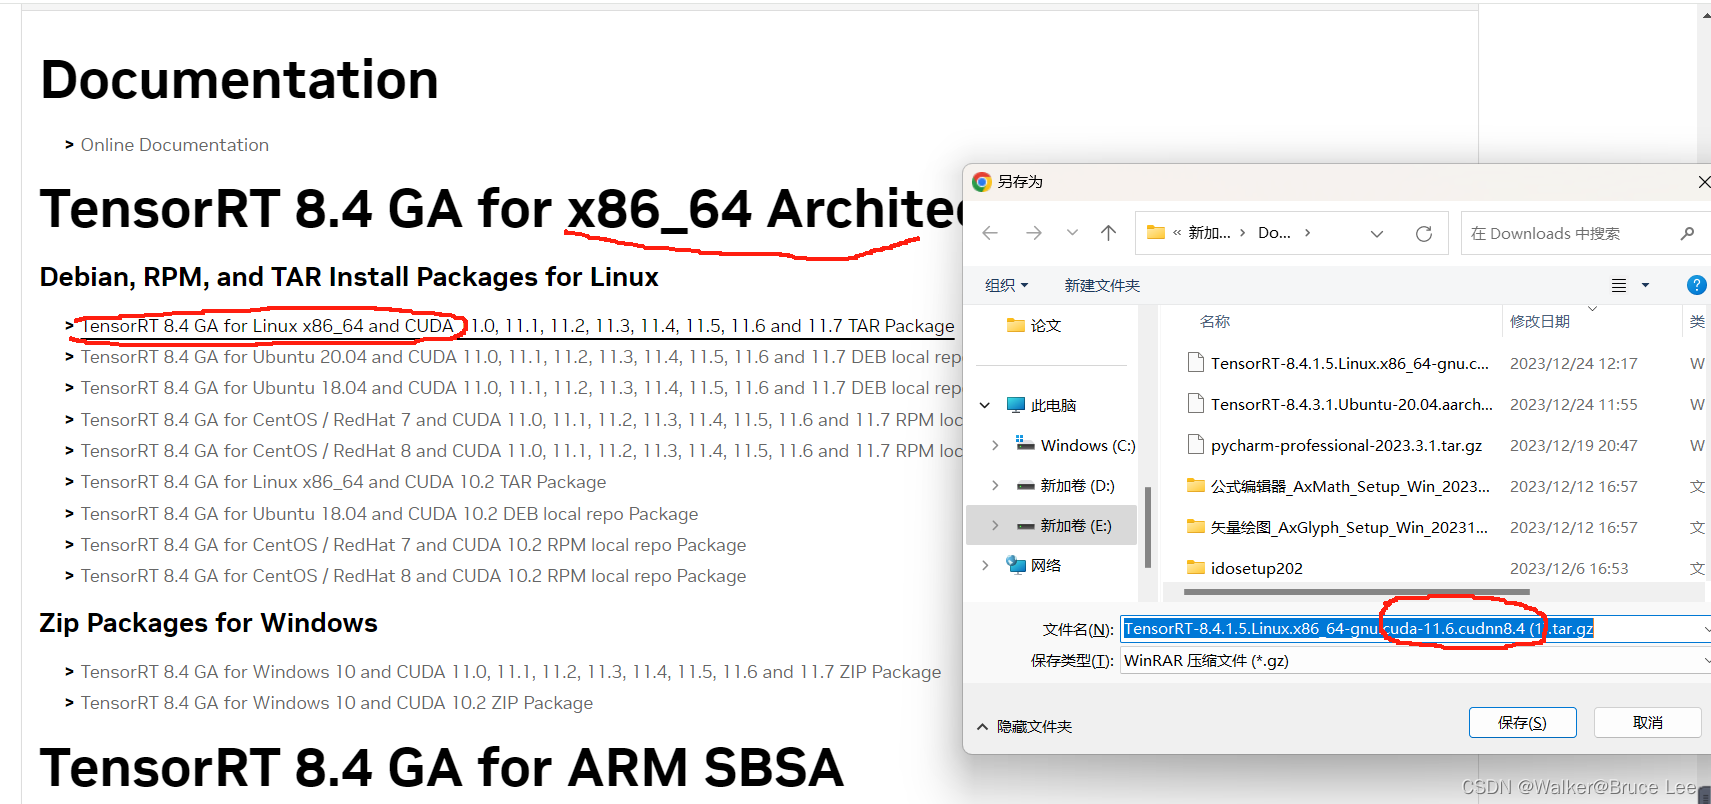Image resolution: width=1711 pixels, height=804 pixels.
Task: Open CentOS / RedHat 7 CUDA 10.2 RPM link
Action: 413,545
